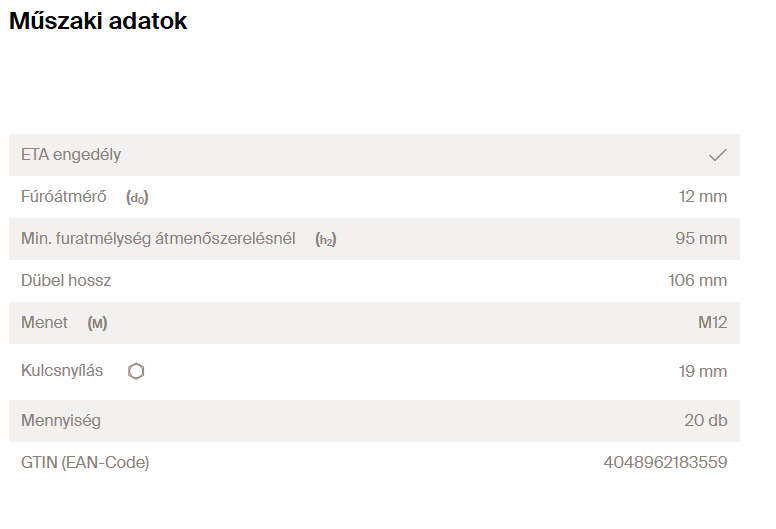
Task: Select the ETA engedély row label
Action: pyautogui.click(x=71, y=155)
